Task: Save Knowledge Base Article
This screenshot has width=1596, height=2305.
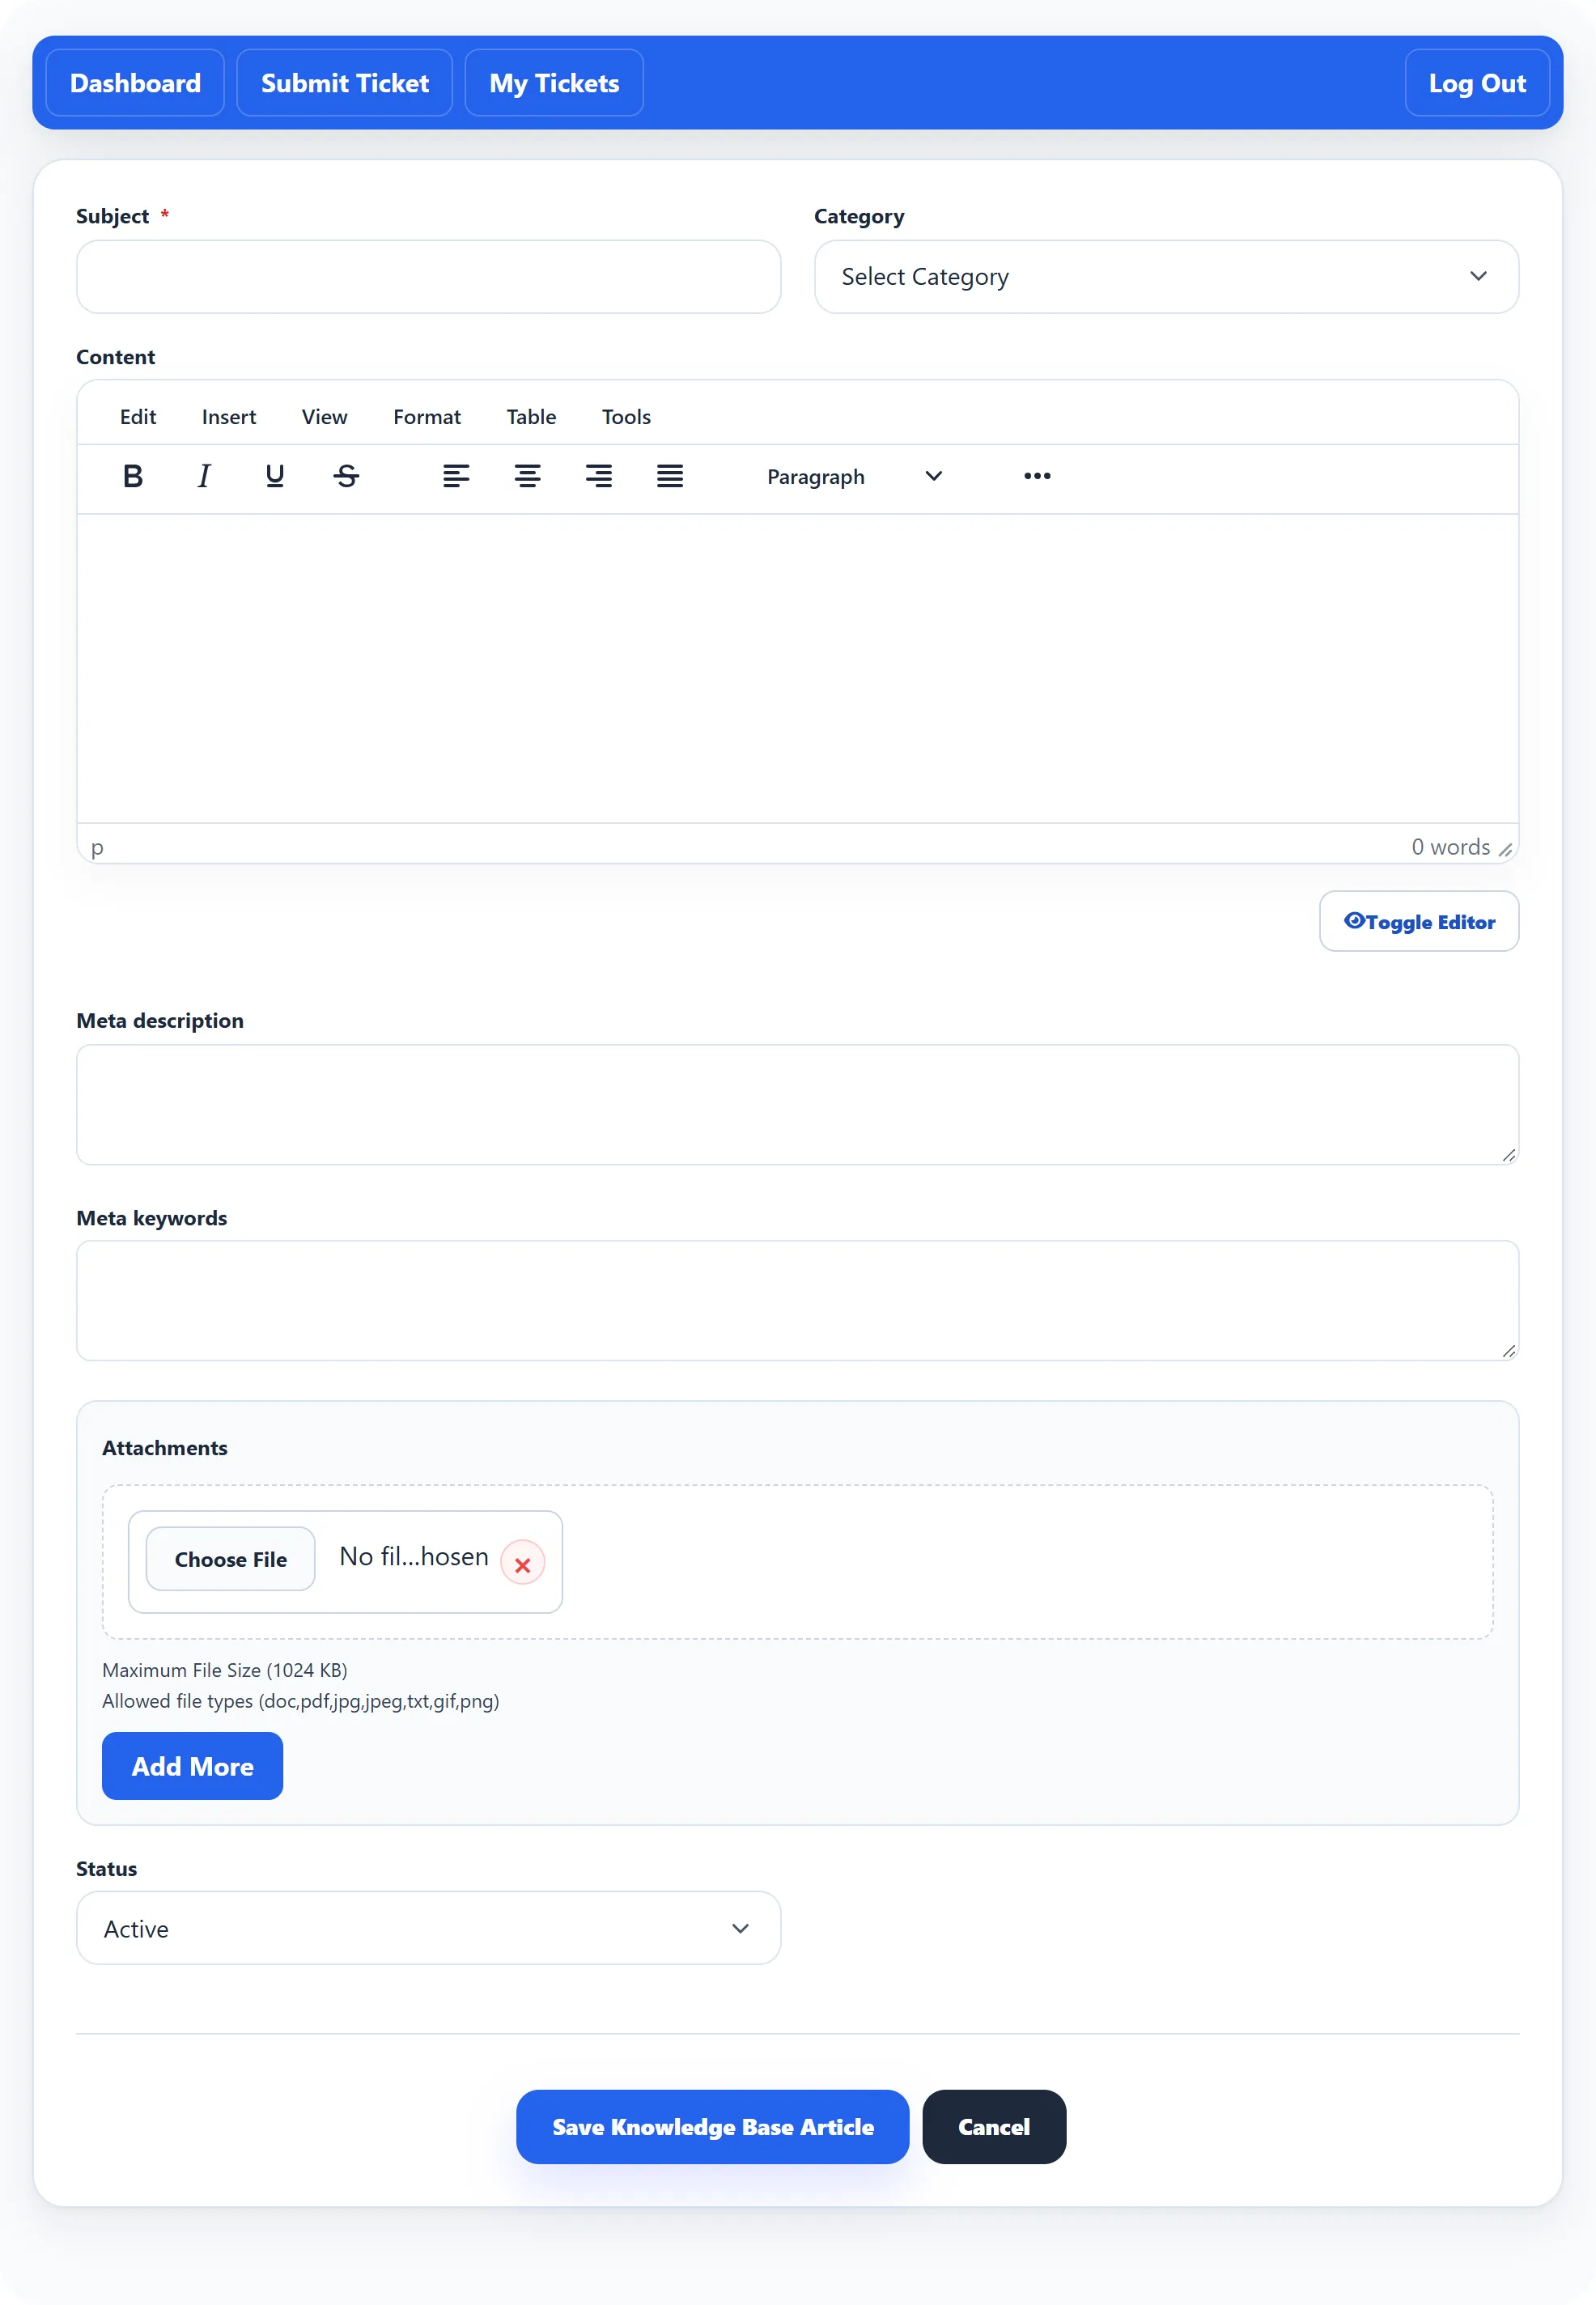Action: click(712, 2127)
